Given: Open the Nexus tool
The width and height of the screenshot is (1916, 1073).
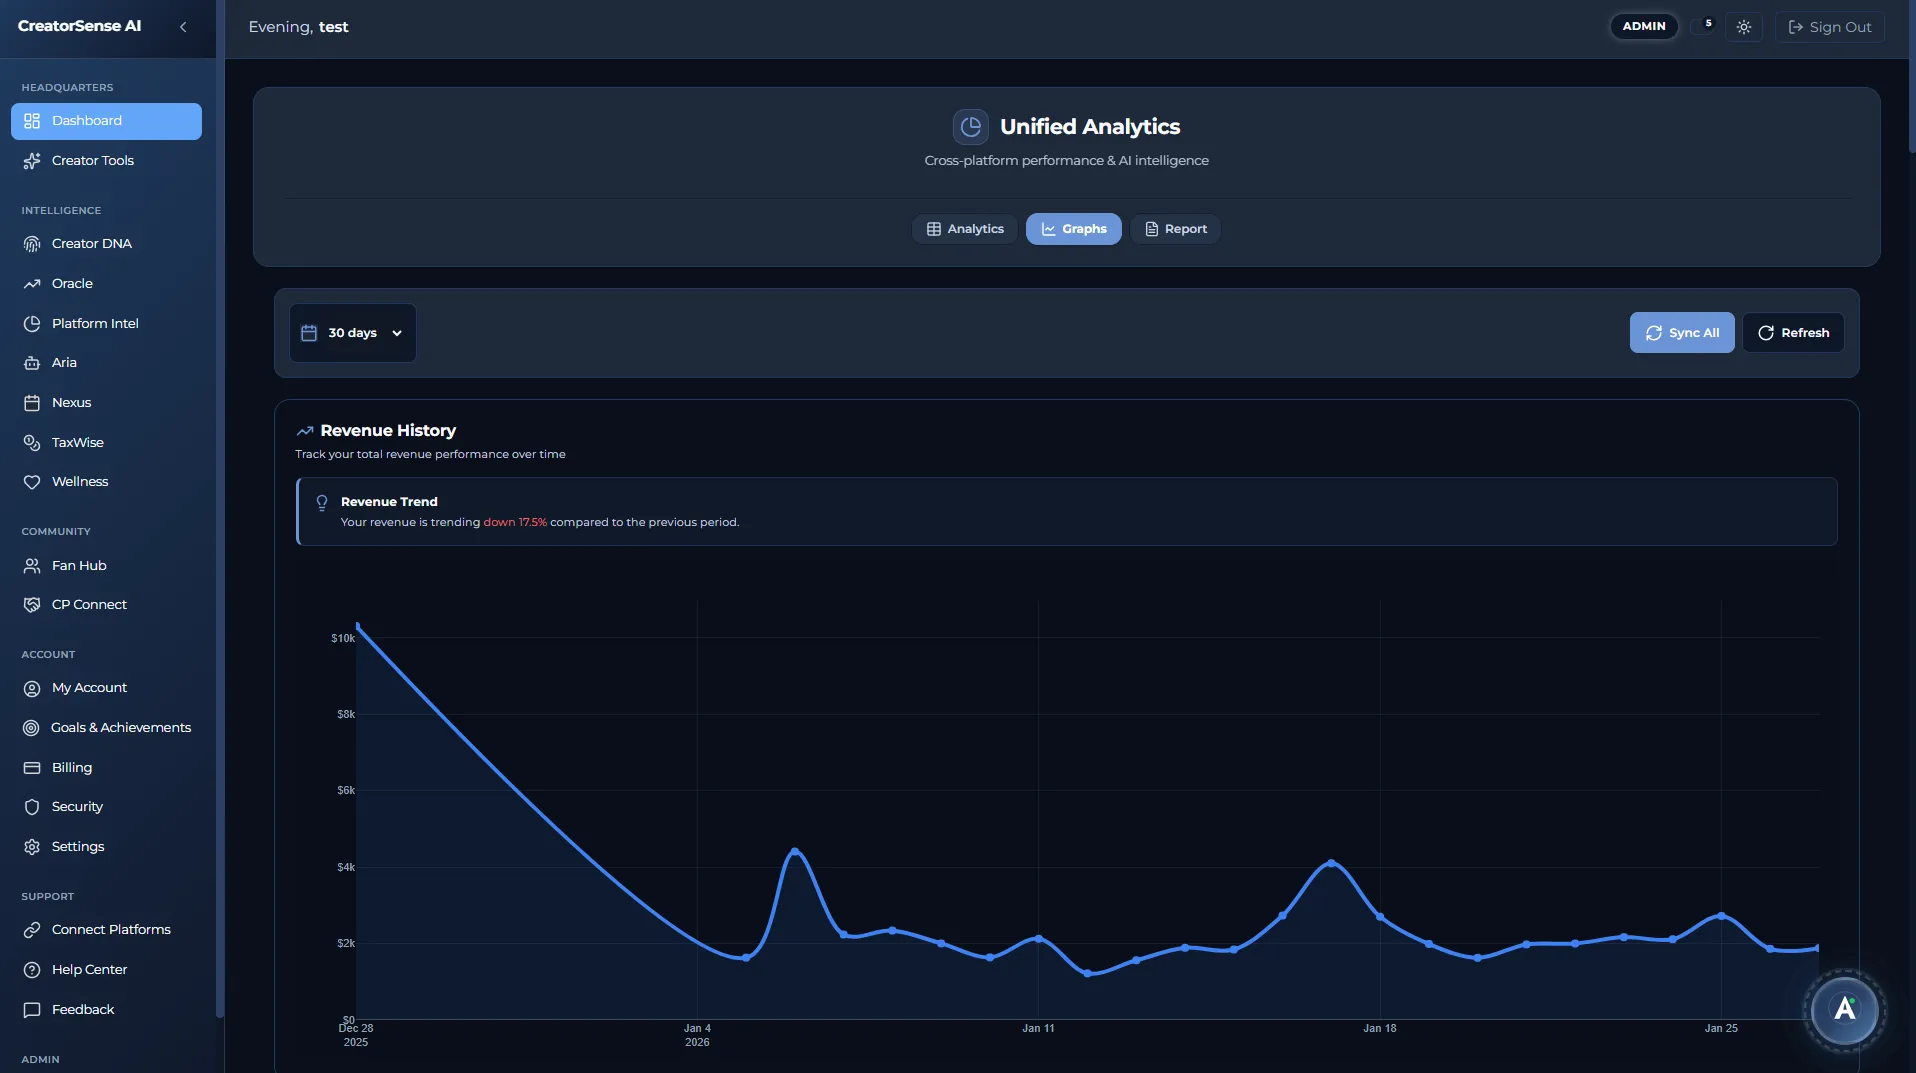Looking at the screenshot, I should pyautogui.click(x=70, y=402).
